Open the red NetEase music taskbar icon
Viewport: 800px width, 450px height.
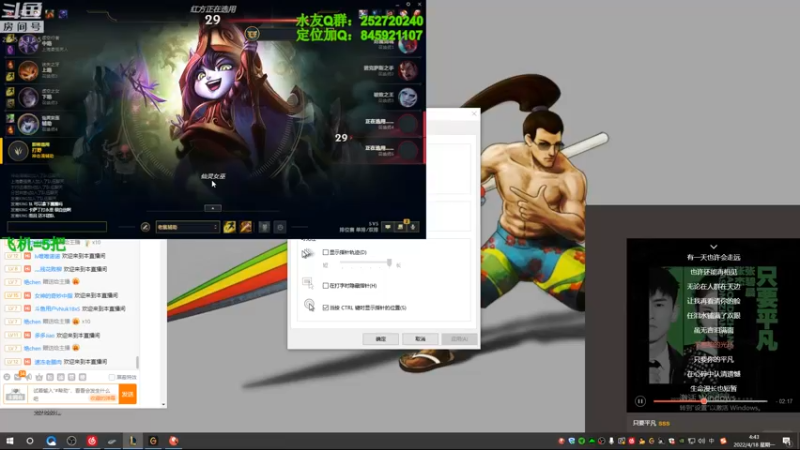tap(92, 441)
